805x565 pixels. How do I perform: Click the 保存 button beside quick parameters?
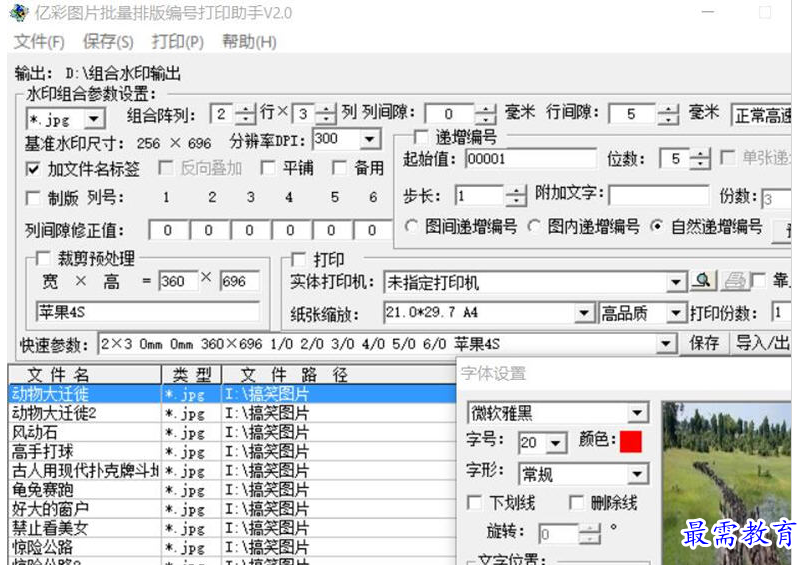click(x=704, y=343)
